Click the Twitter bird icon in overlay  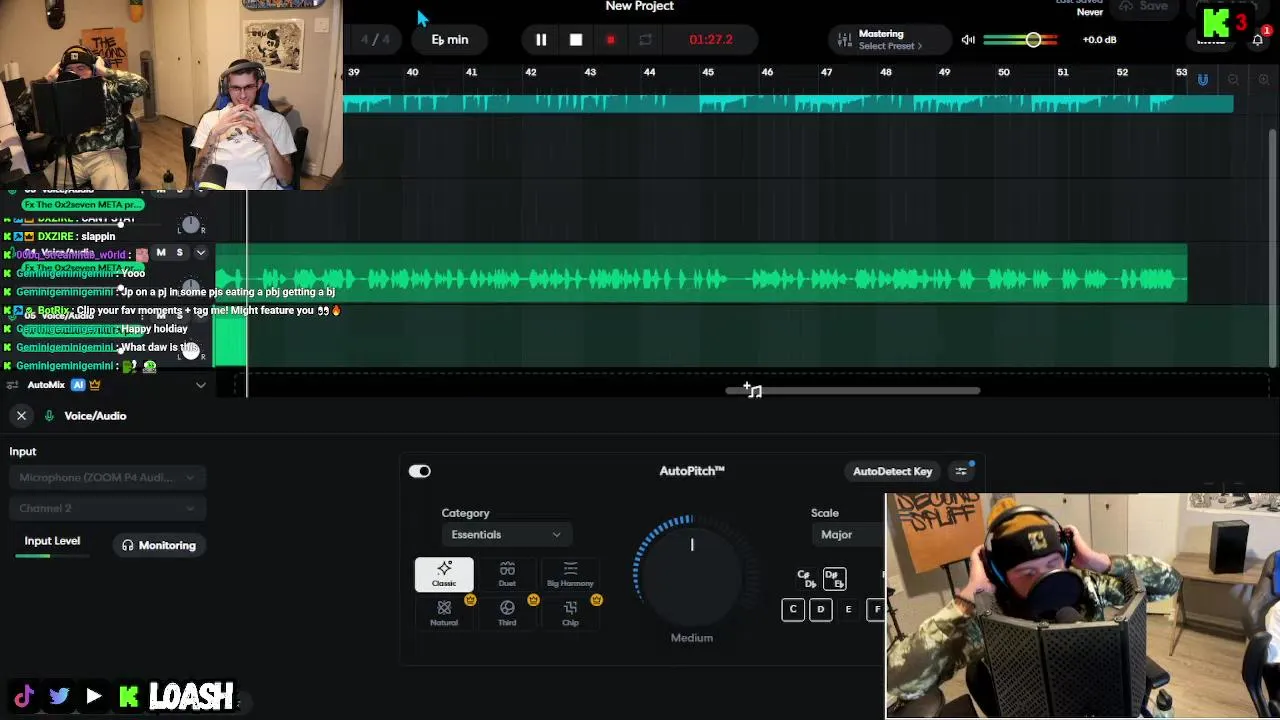pyautogui.click(x=59, y=696)
